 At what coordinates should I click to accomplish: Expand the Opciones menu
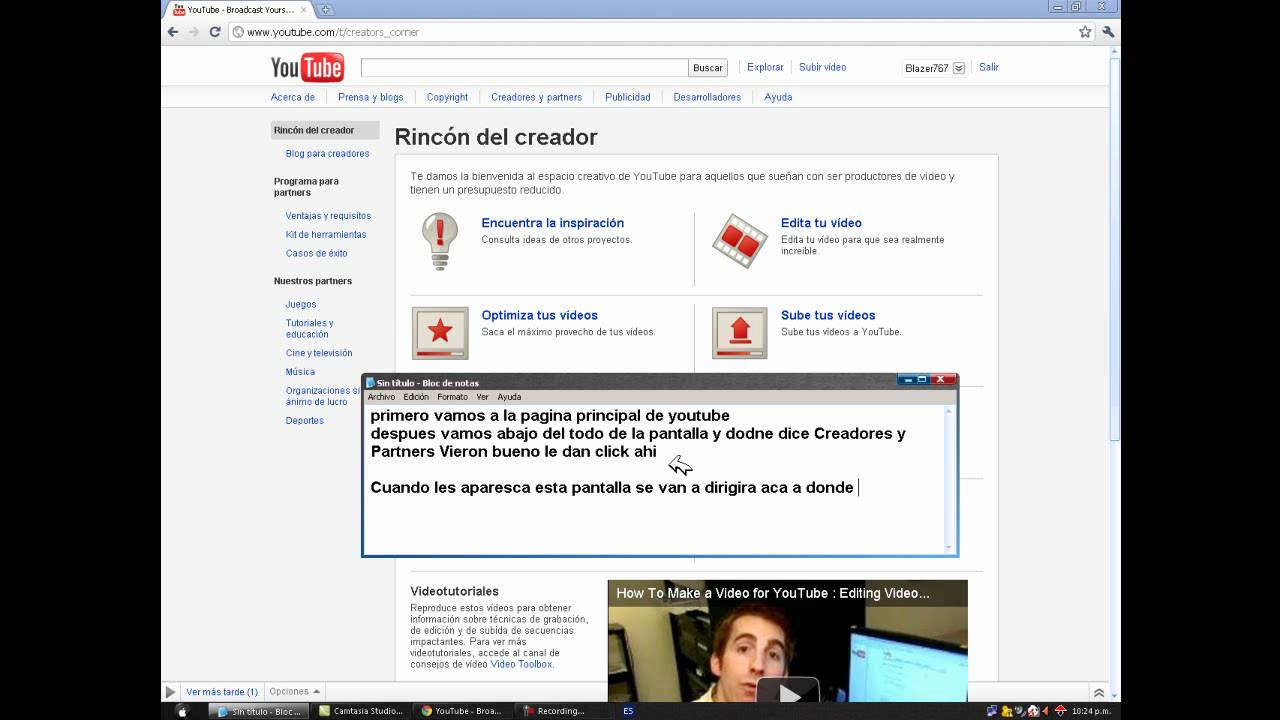coord(294,691)
